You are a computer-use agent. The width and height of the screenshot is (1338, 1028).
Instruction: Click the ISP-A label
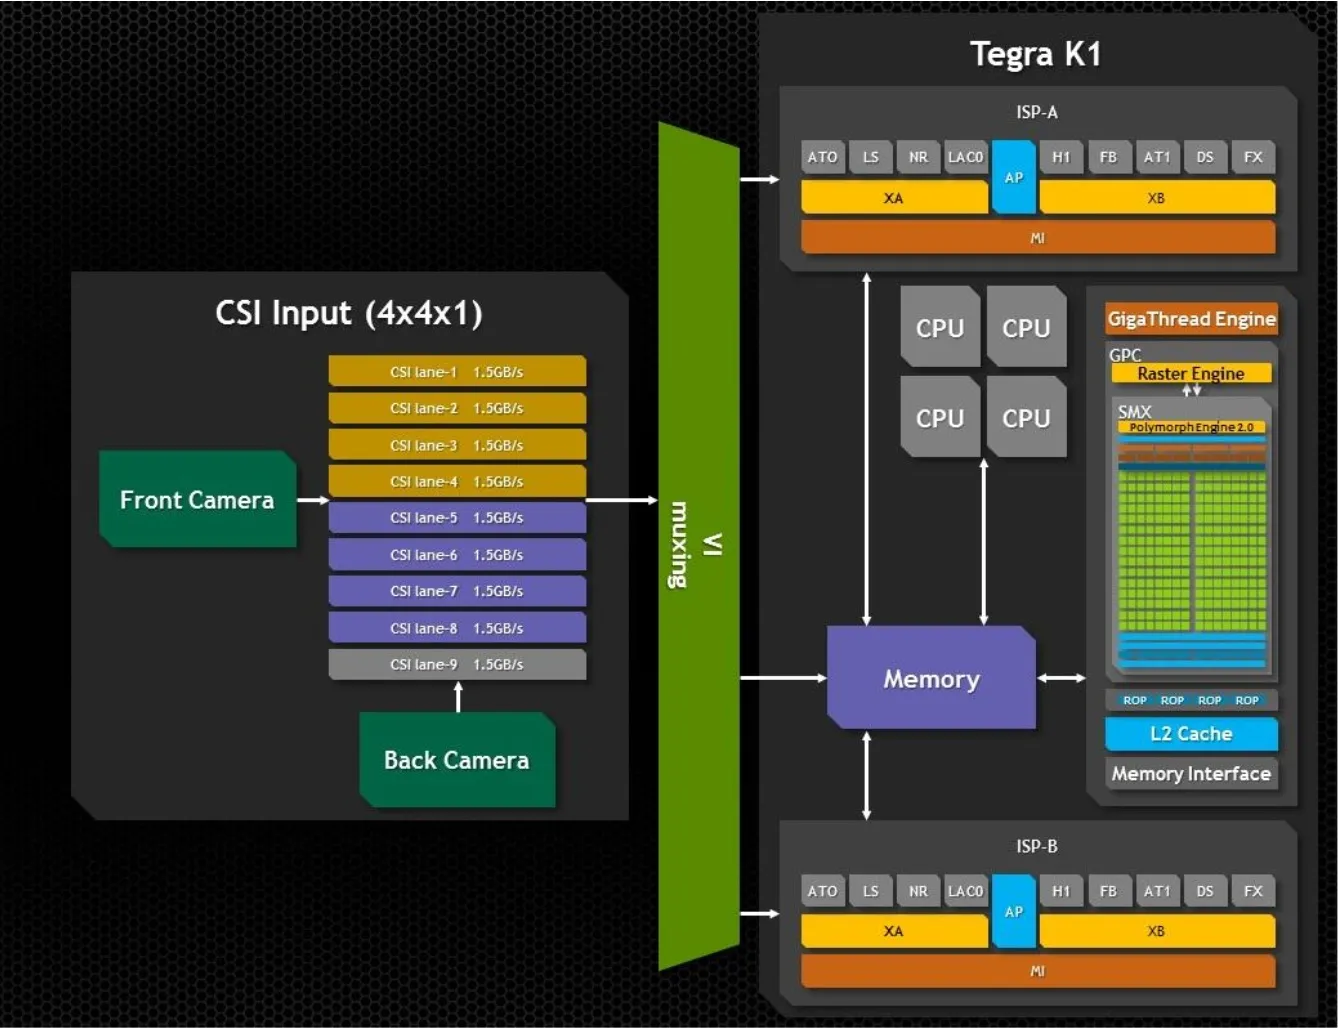point(1037,112)
